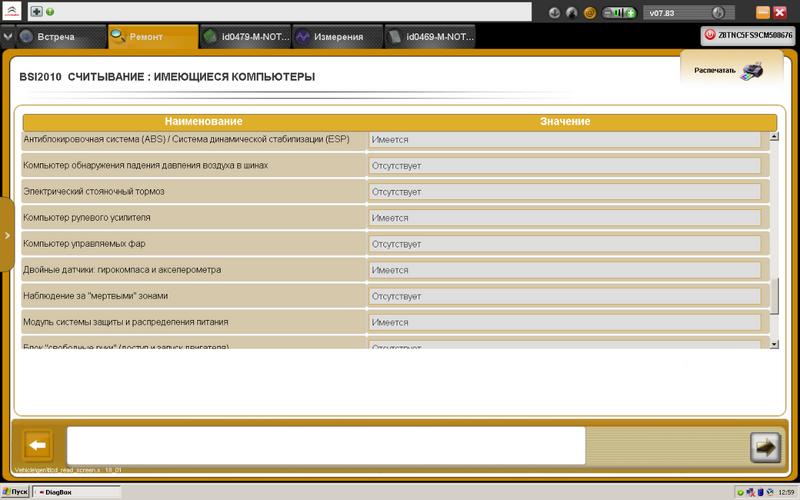Click the Значение column header
Screen dimensions: 800x500
tap(565, 121)
